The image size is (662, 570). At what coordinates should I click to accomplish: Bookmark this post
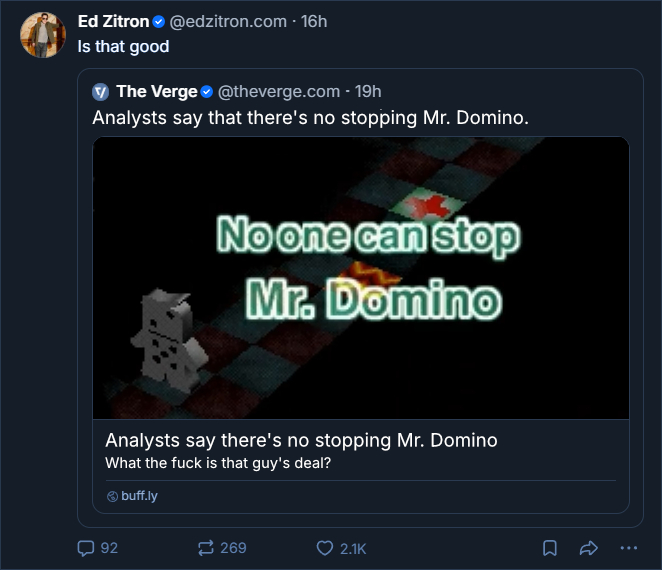pos(550,548)
